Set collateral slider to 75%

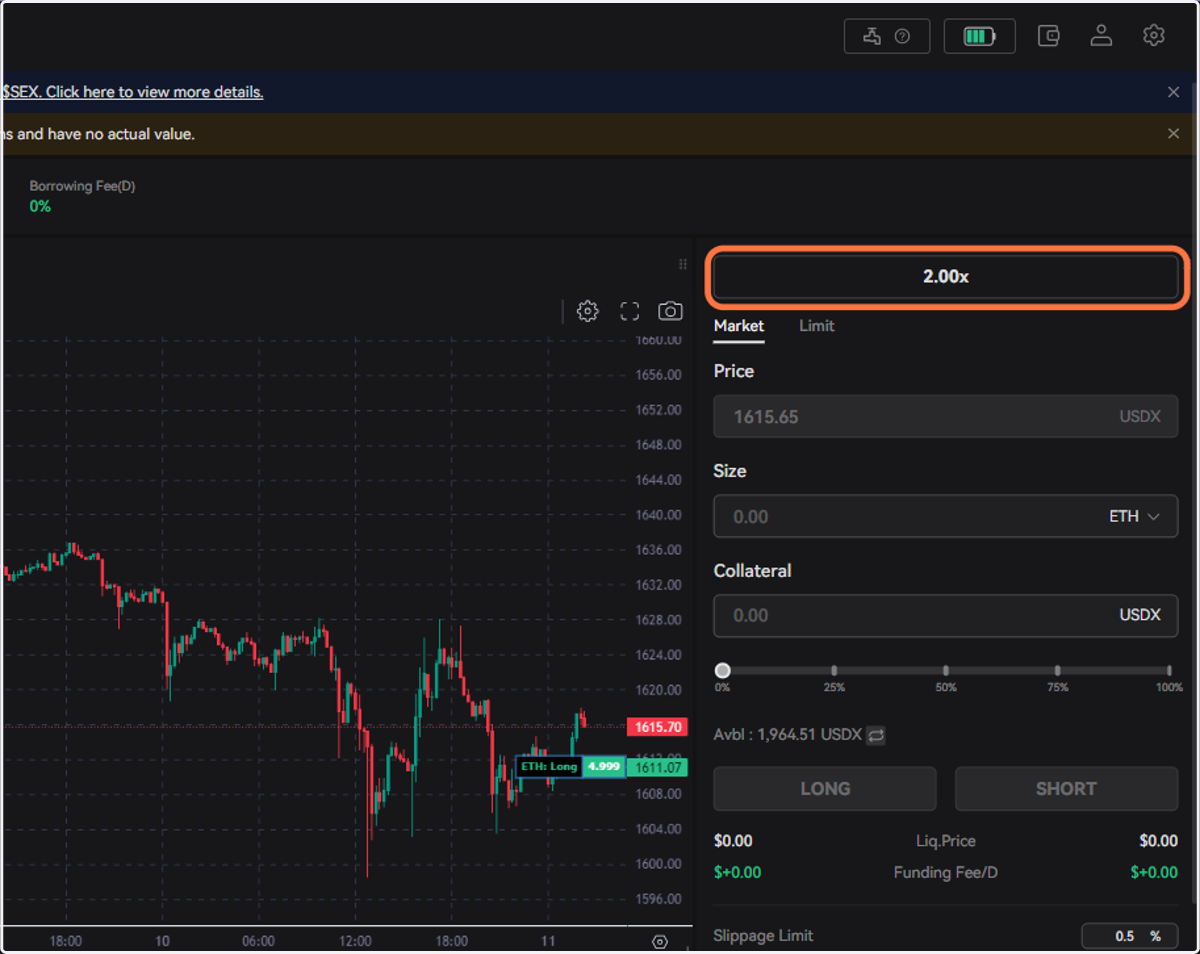pyautogui.click(x=1057, y=671)
